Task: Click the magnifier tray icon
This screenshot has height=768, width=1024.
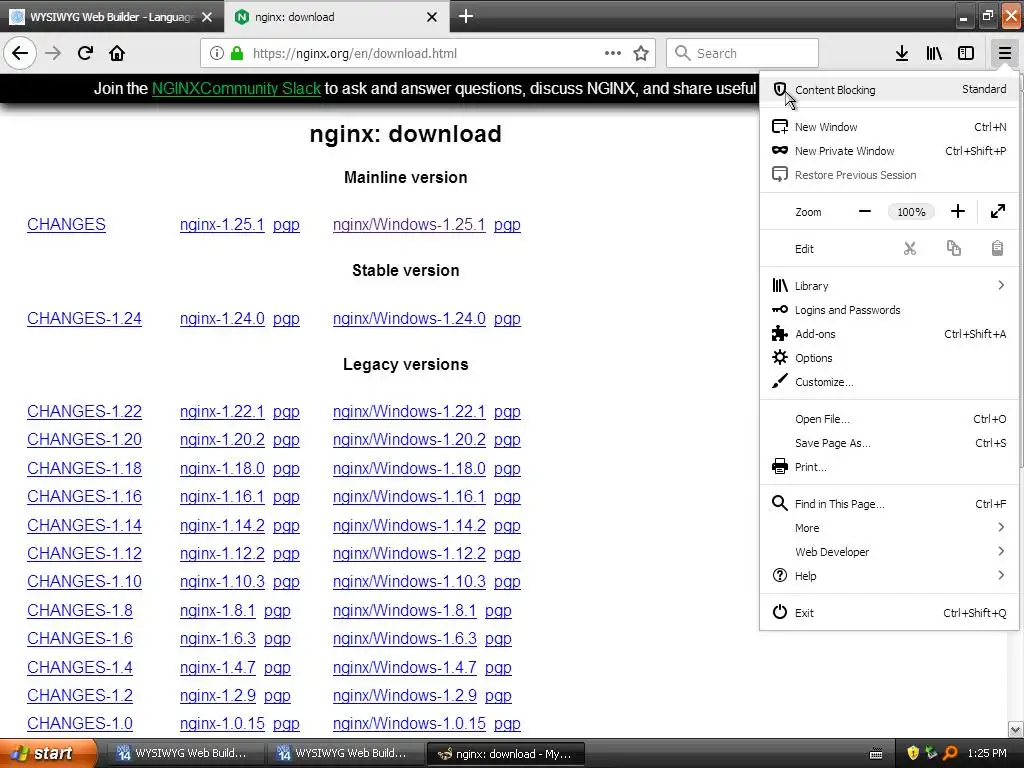Action: tap(950, 753)
